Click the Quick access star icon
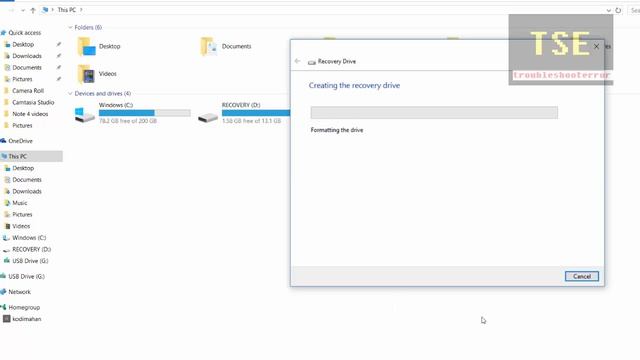Viewport: 640px width, 360px height. click(4, 33)
